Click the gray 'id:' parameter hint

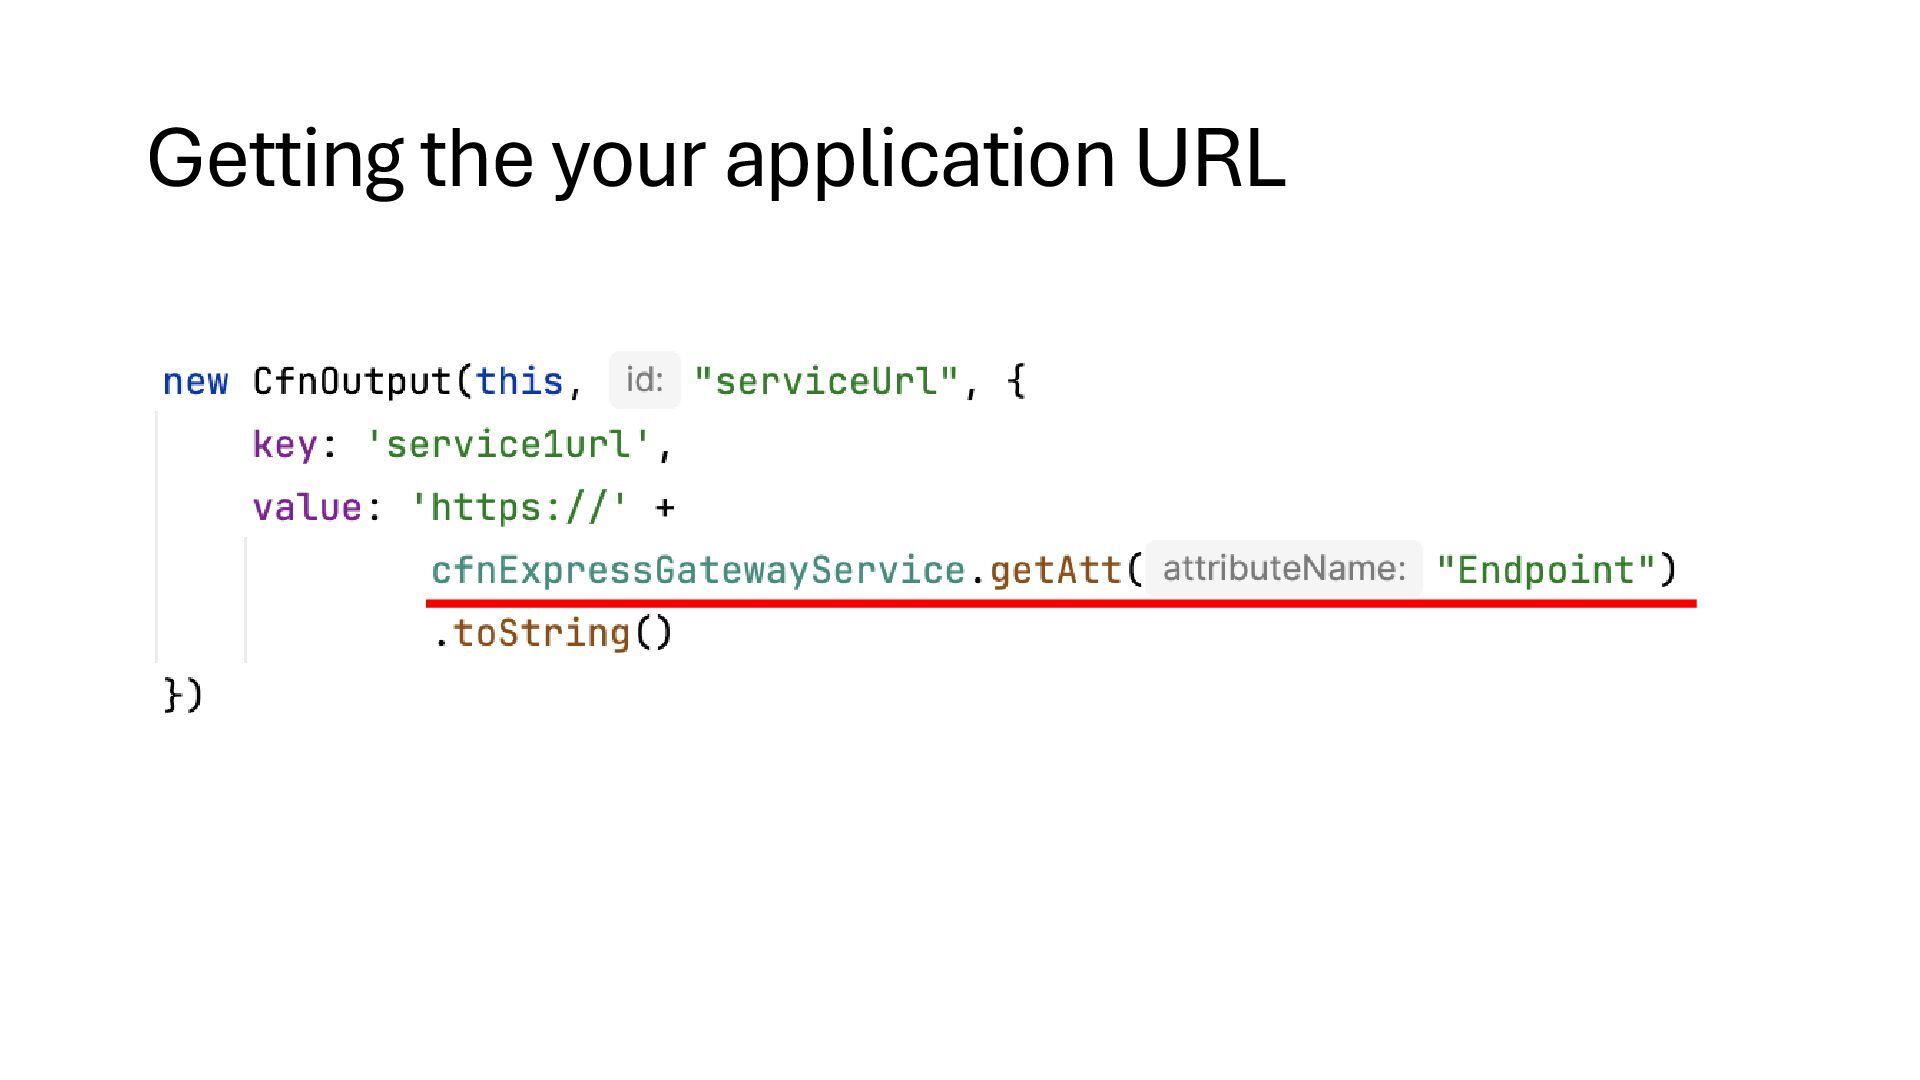click(644, 380)
